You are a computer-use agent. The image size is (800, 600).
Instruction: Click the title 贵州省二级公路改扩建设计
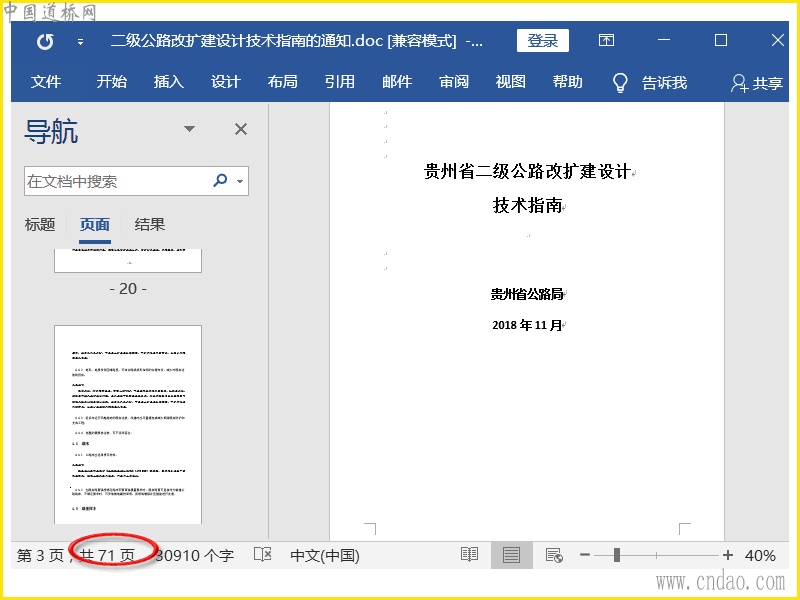528,171
